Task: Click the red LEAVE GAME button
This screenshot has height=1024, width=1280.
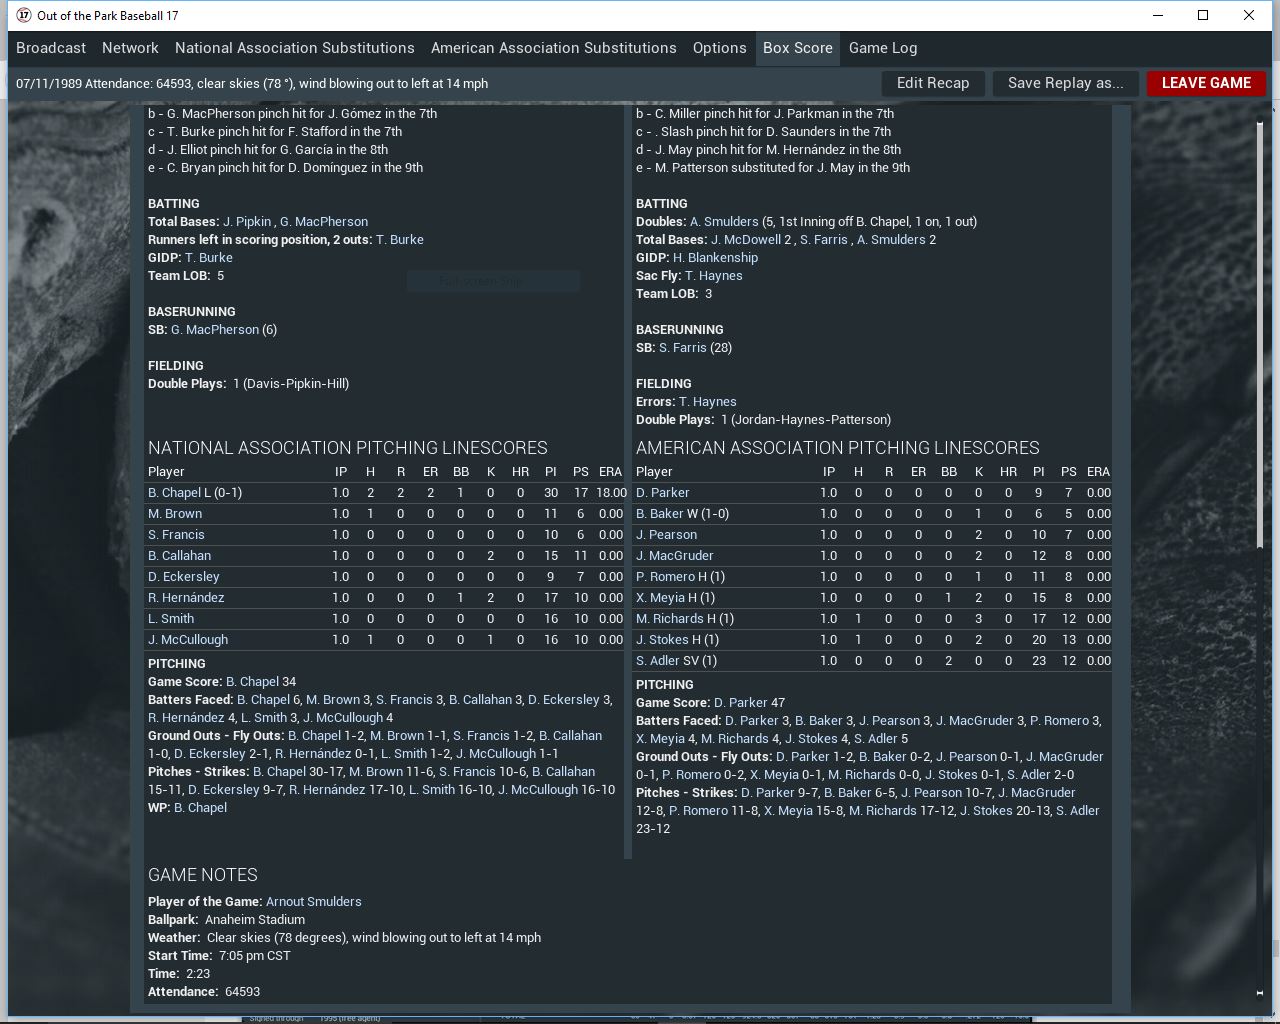Action: [1206, 83]
